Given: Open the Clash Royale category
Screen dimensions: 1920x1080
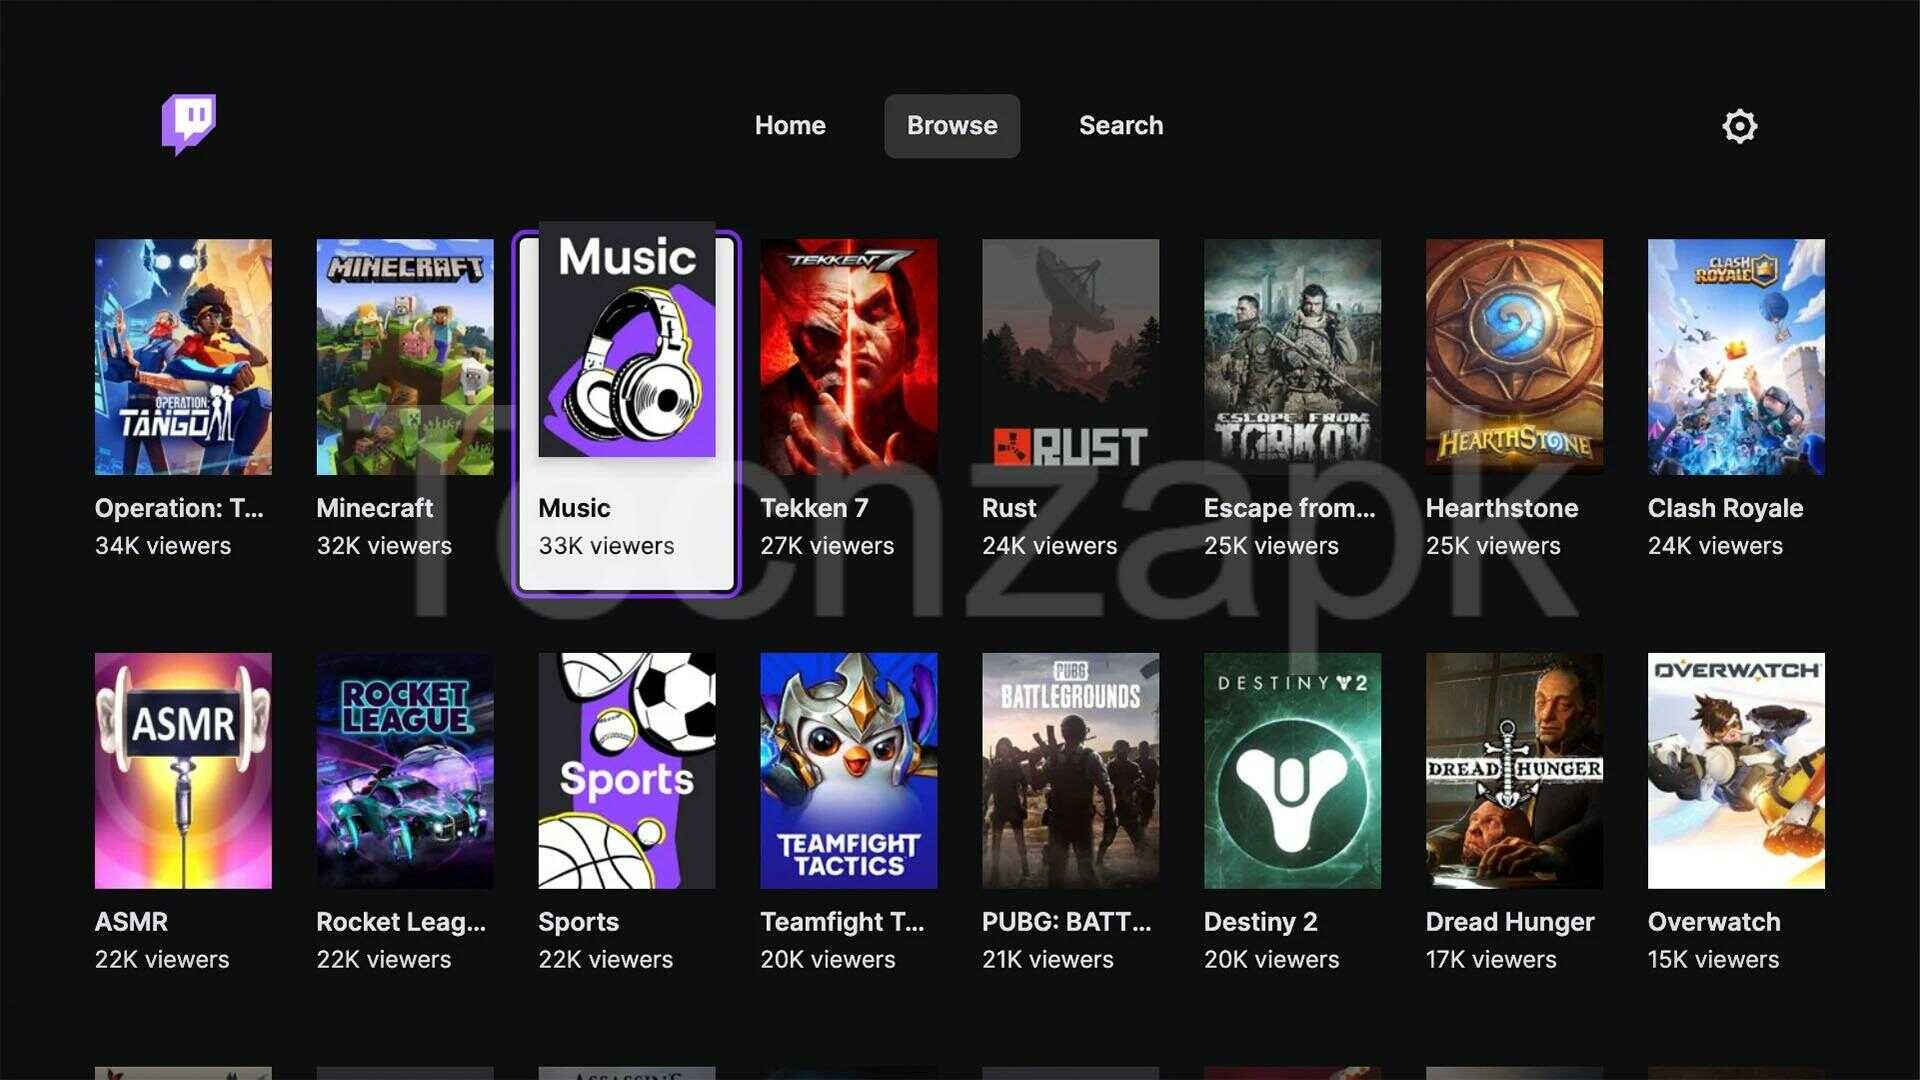Looking at the screenshot, I should (x=1735, y=357).
